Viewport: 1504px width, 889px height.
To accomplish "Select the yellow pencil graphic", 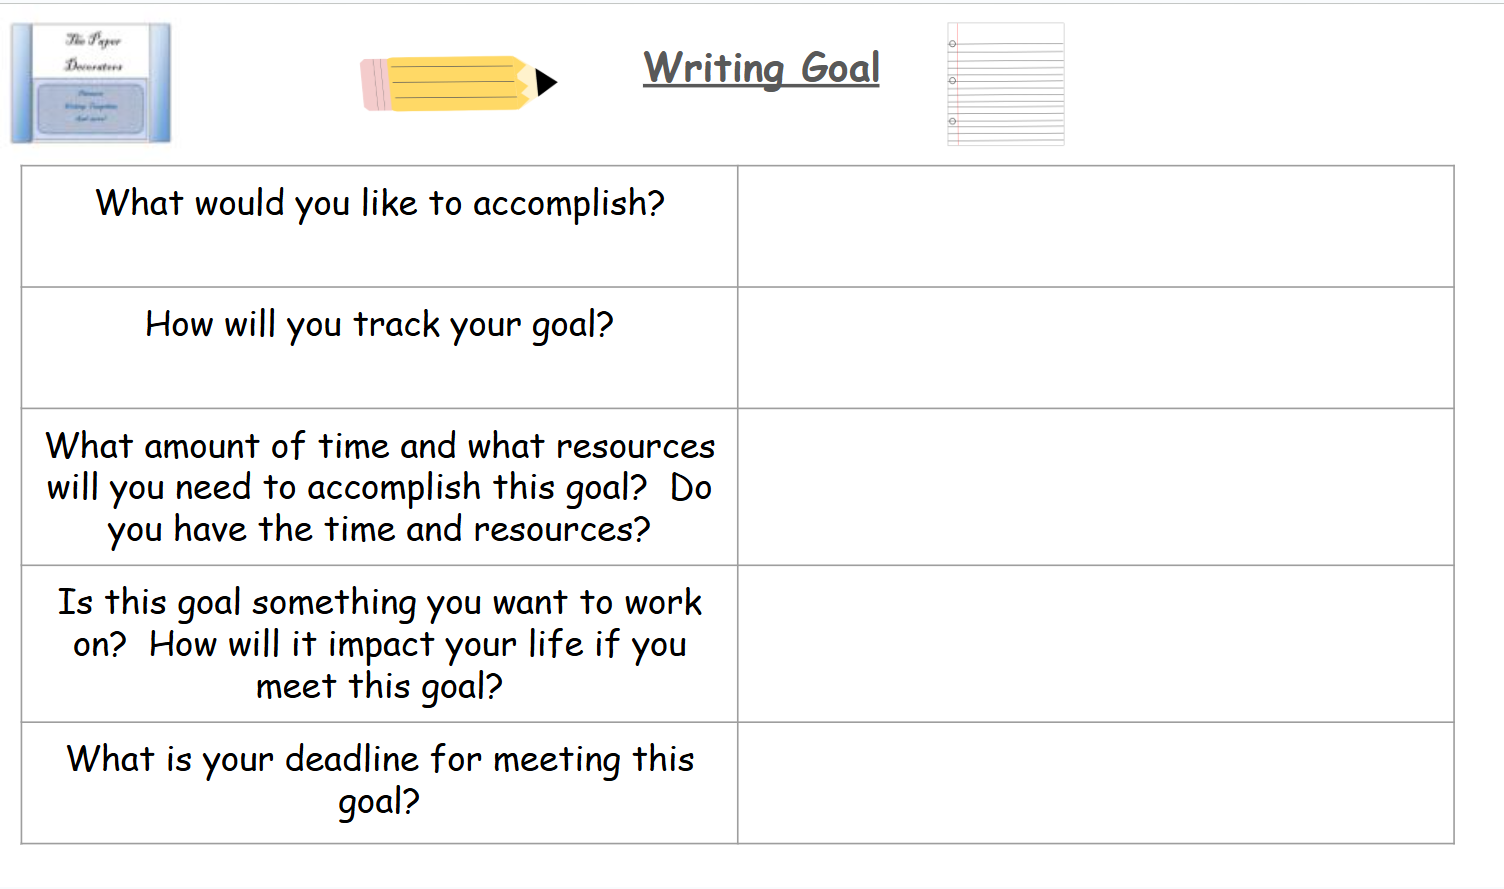I will click(x=455, y=83).
